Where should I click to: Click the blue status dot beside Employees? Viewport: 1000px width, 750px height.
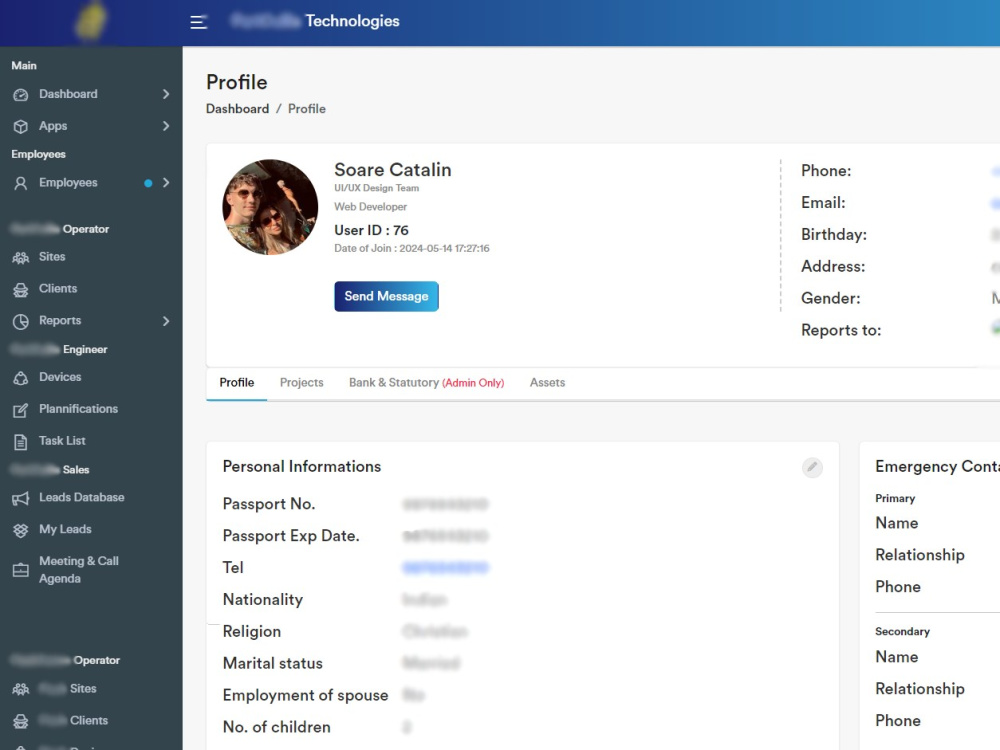tap(148, 184)
